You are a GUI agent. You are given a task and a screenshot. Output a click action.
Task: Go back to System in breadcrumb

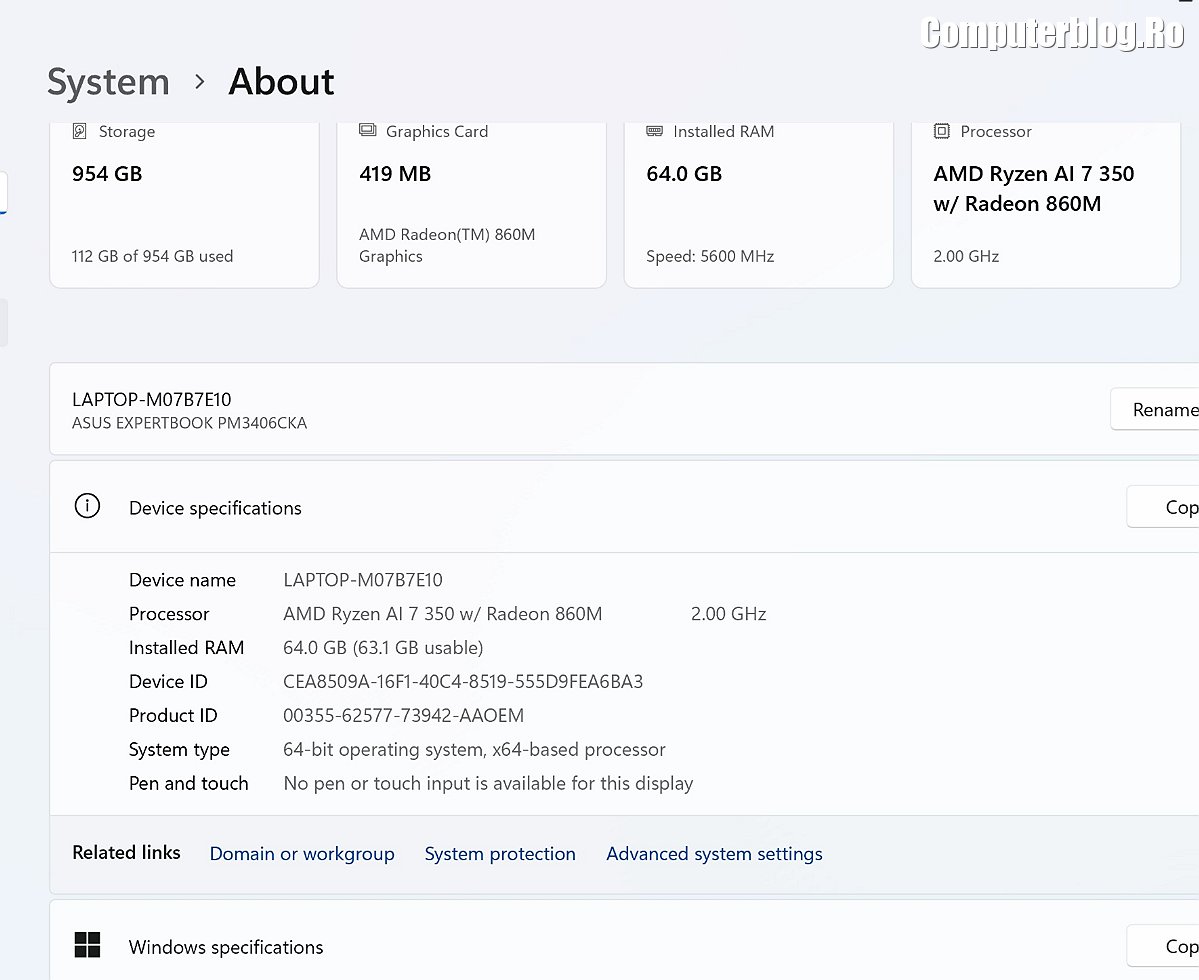(x=108, y=82)
